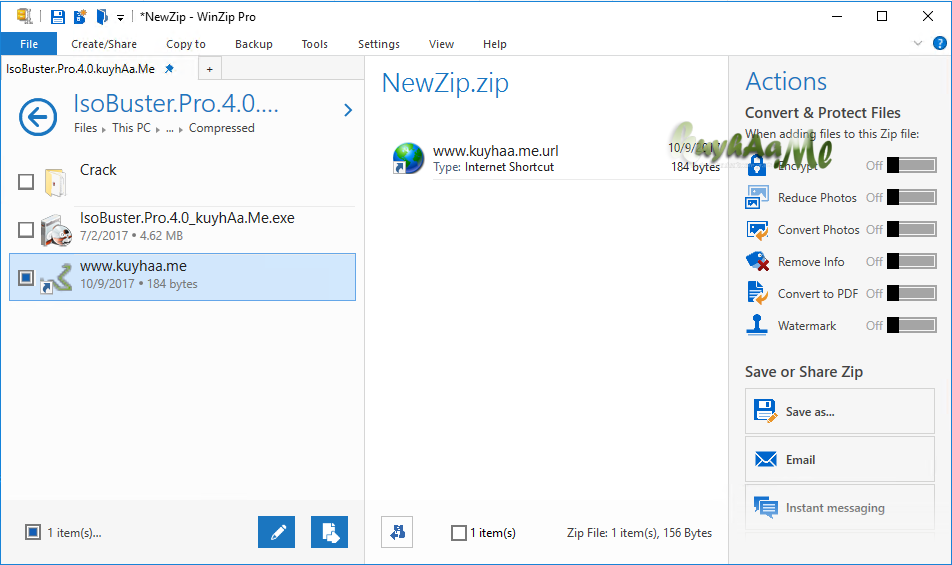This screenshot has width=952, height=565.
Task: Click the www.kuyhaa.me shortcut icon
Action: click(x=56, y=279)
